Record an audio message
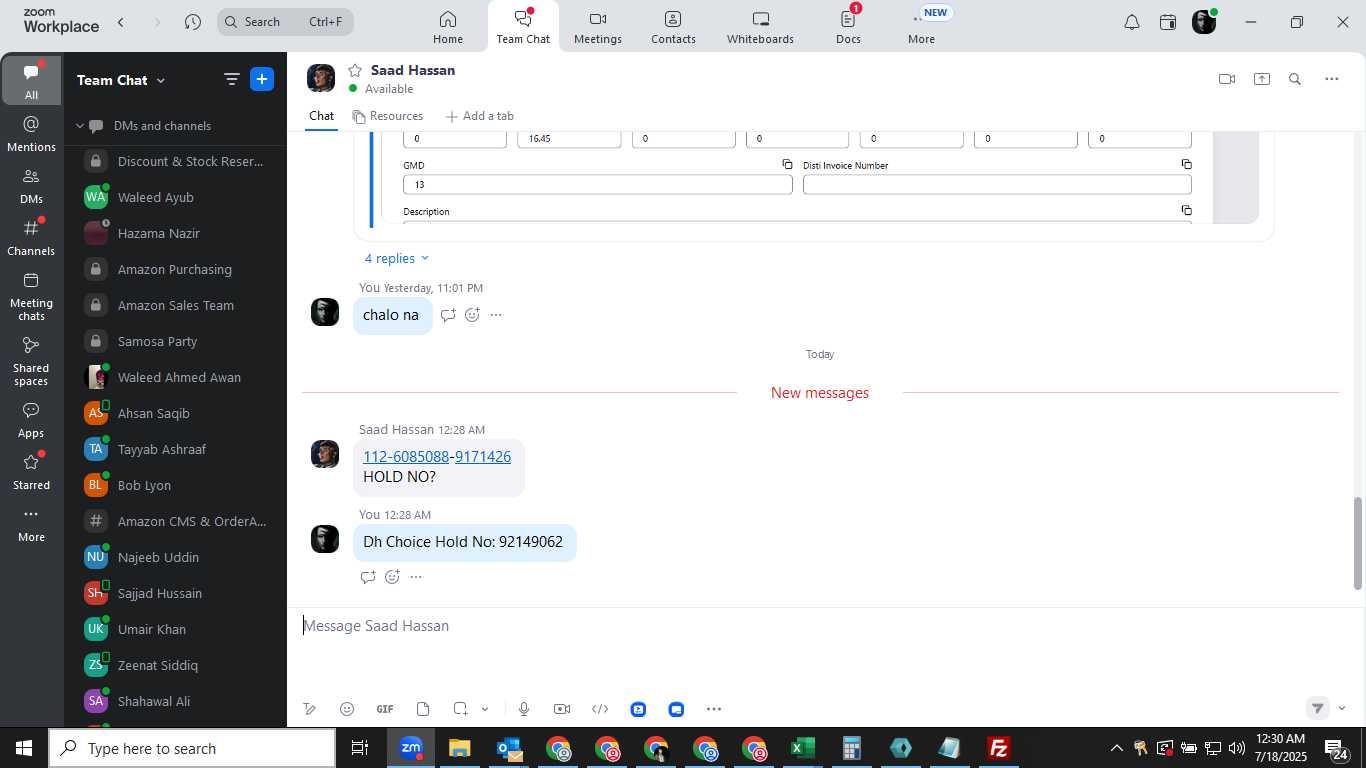This screenshot has height=768, width=1366. [x=524, y=709]
